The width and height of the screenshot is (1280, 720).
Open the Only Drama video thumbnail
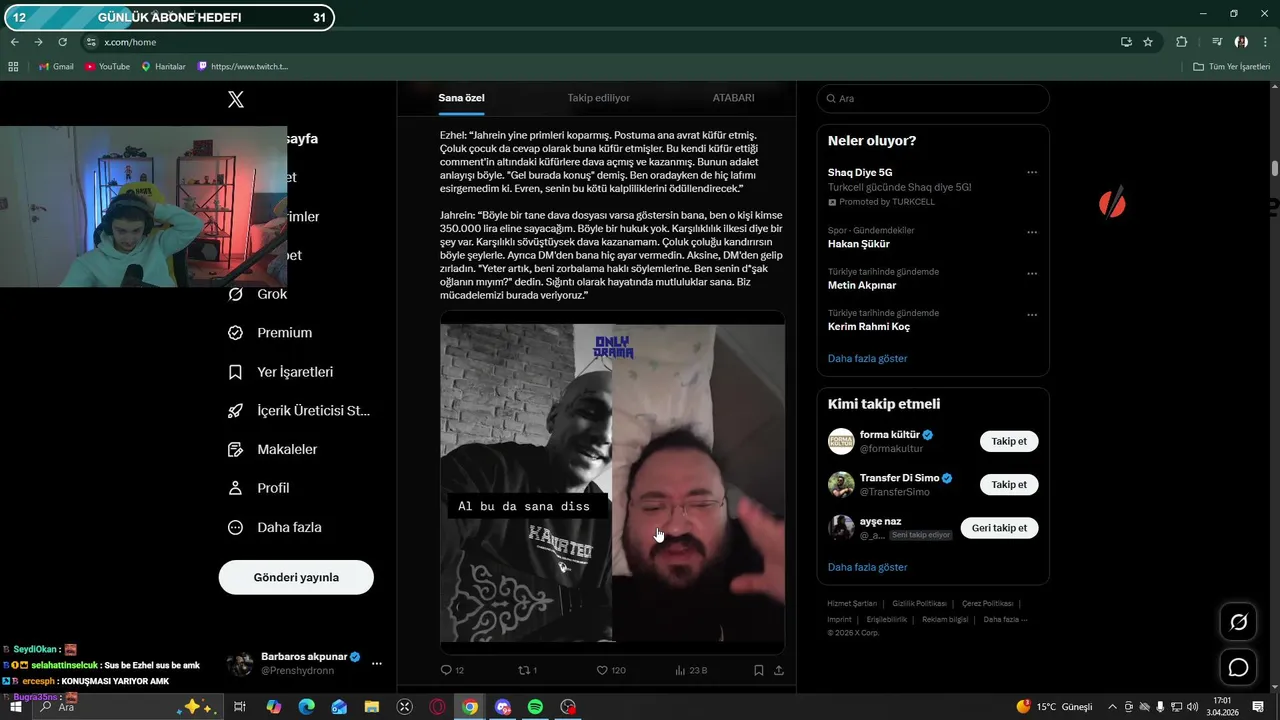(612, 482)
